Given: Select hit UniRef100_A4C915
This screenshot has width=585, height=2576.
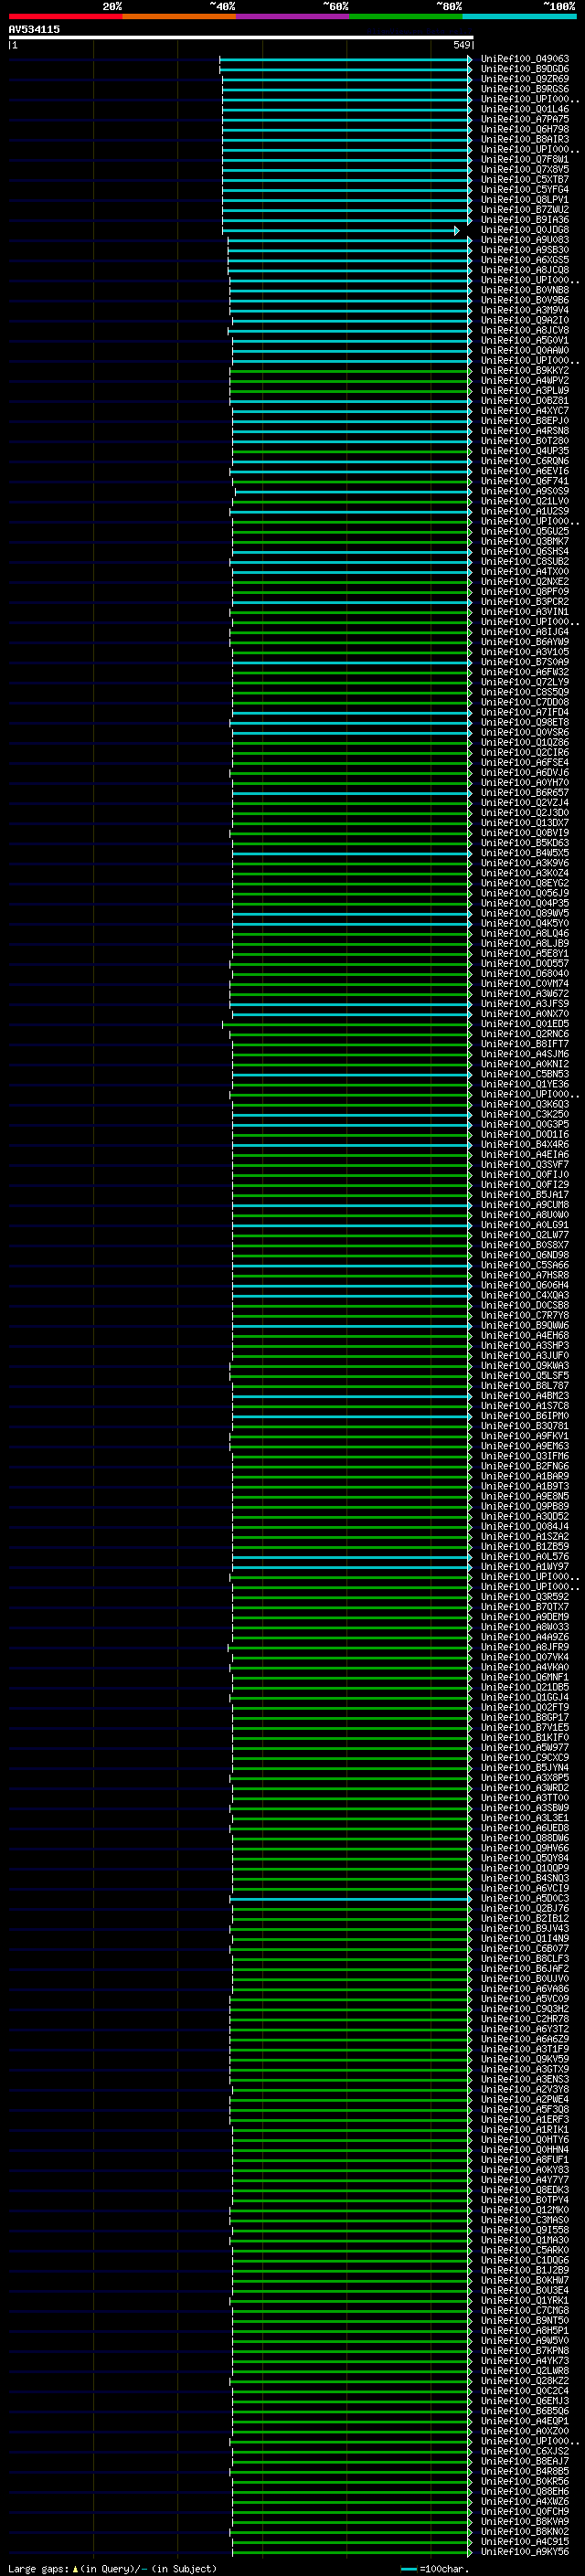Looking at the screenshot, I should (524, 2542).
